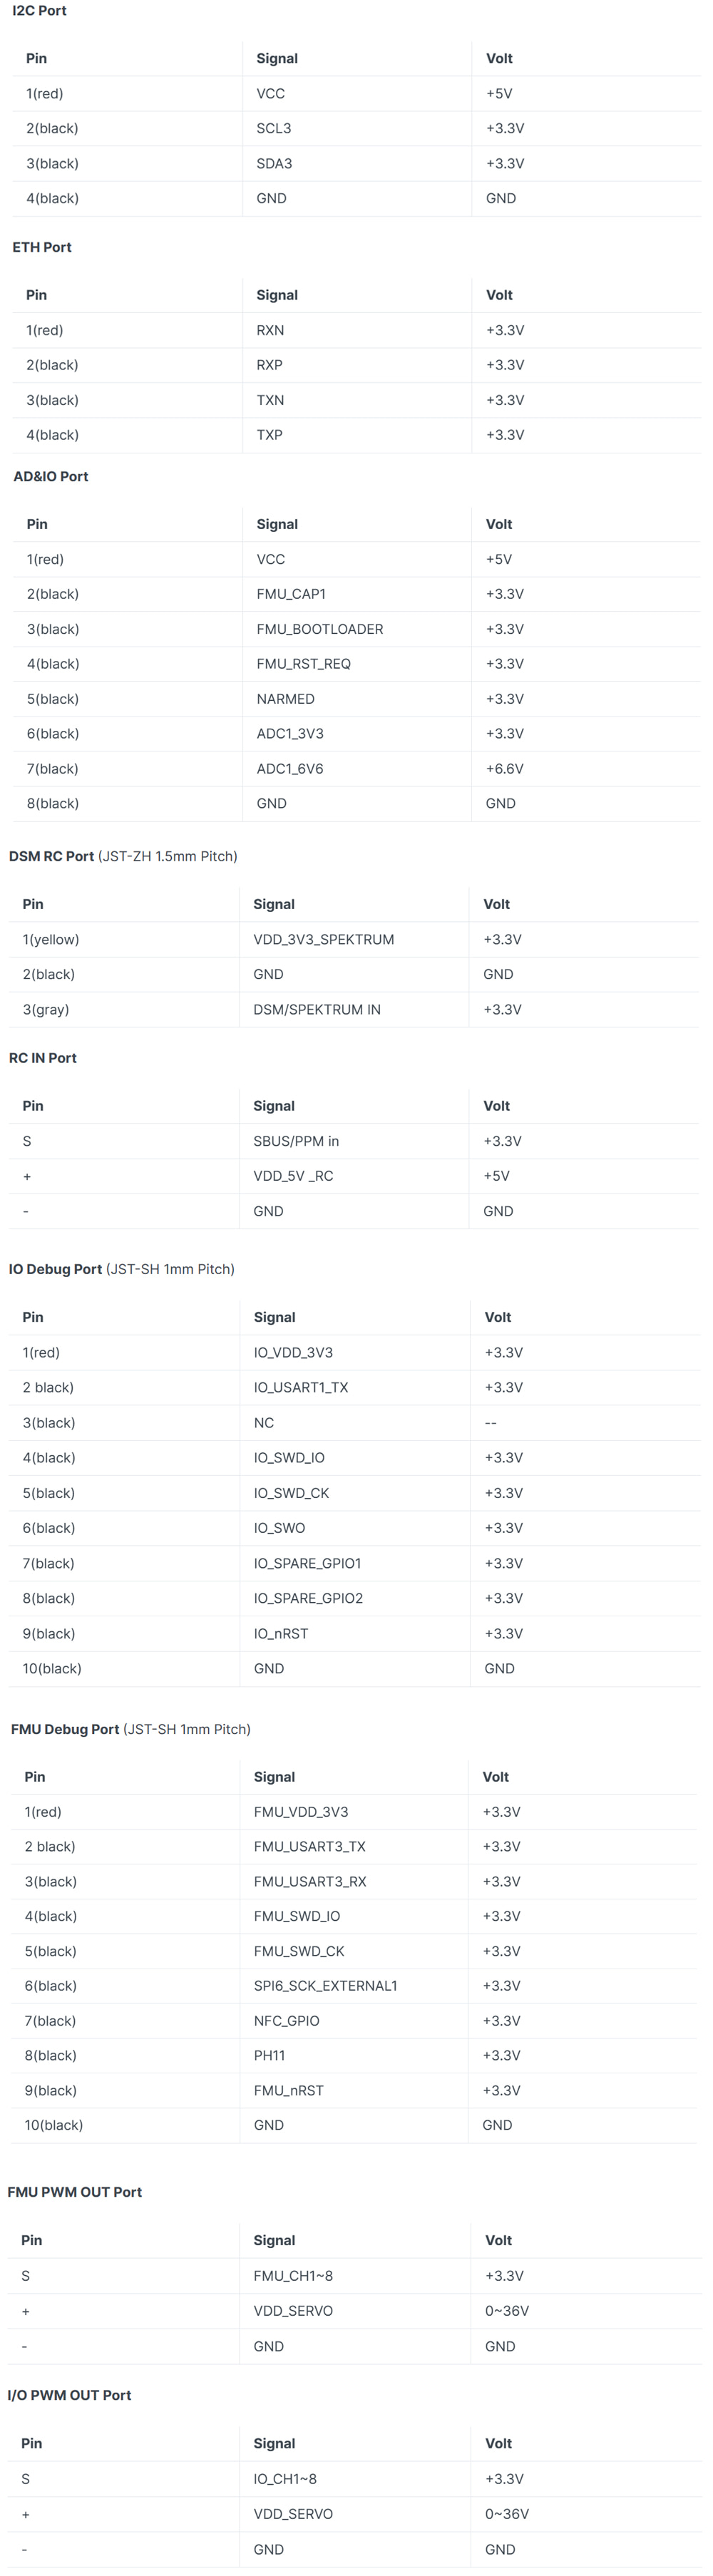Click the DSM RC Port heading

(x=52, y=856)
